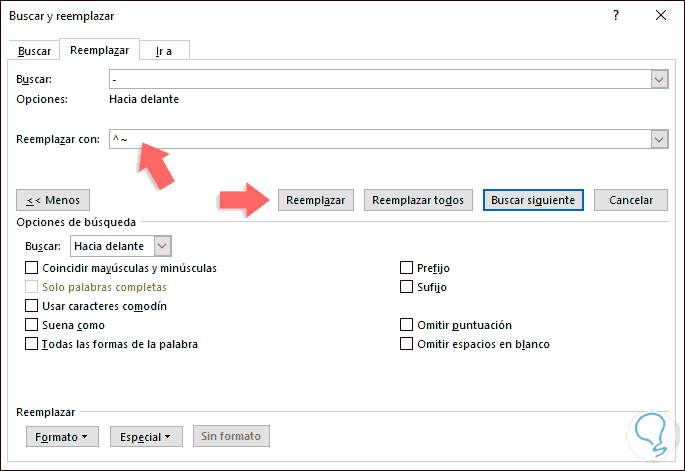Screen dimensions: 685x471
Task: Toggle Usar caracteres comodín checkbox
Action: 32,306
